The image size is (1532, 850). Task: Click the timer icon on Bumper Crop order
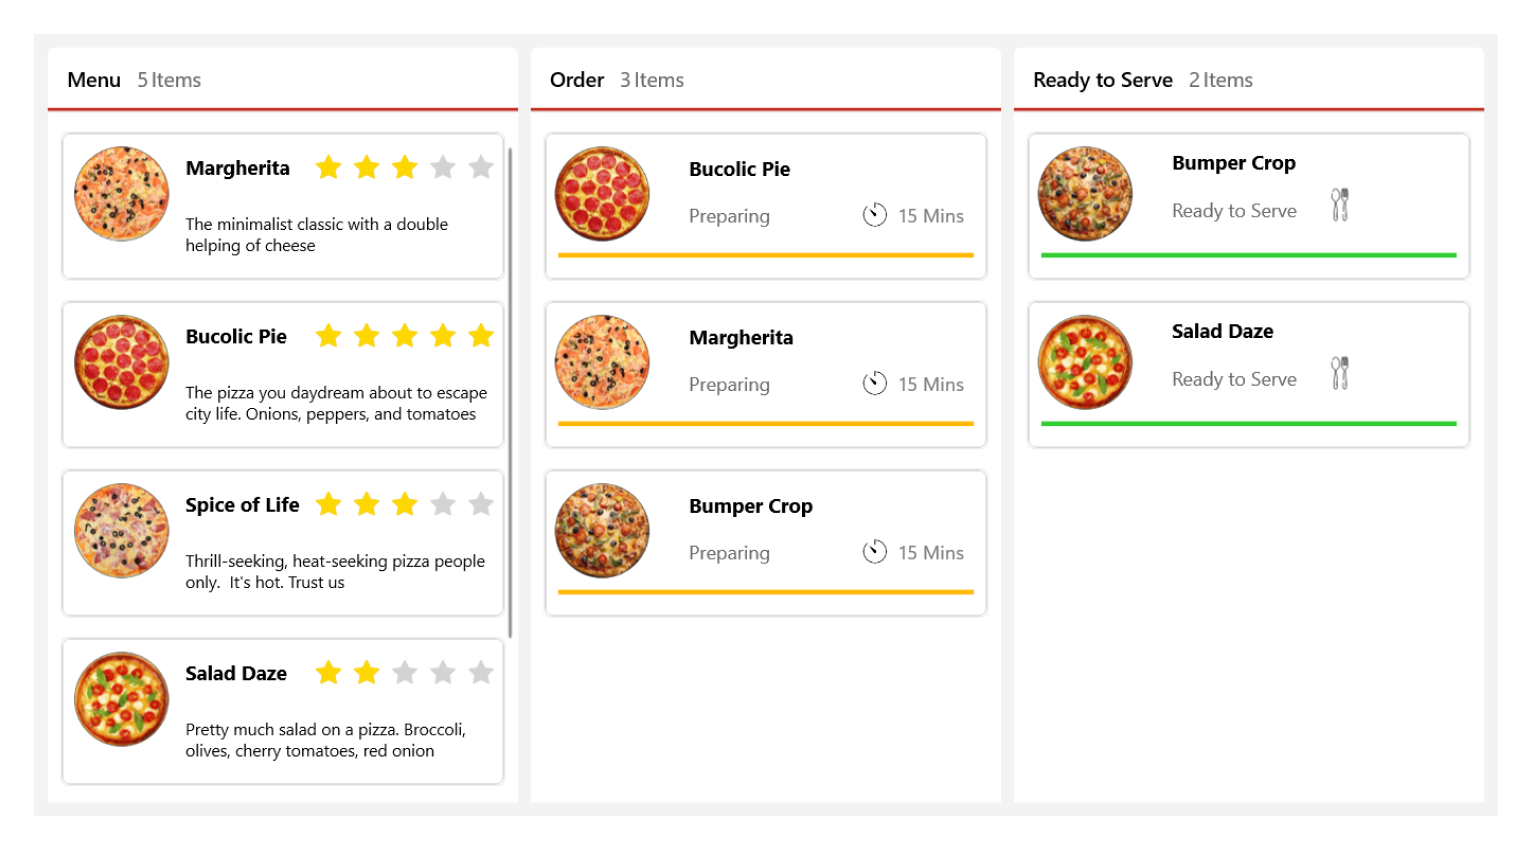875,552
